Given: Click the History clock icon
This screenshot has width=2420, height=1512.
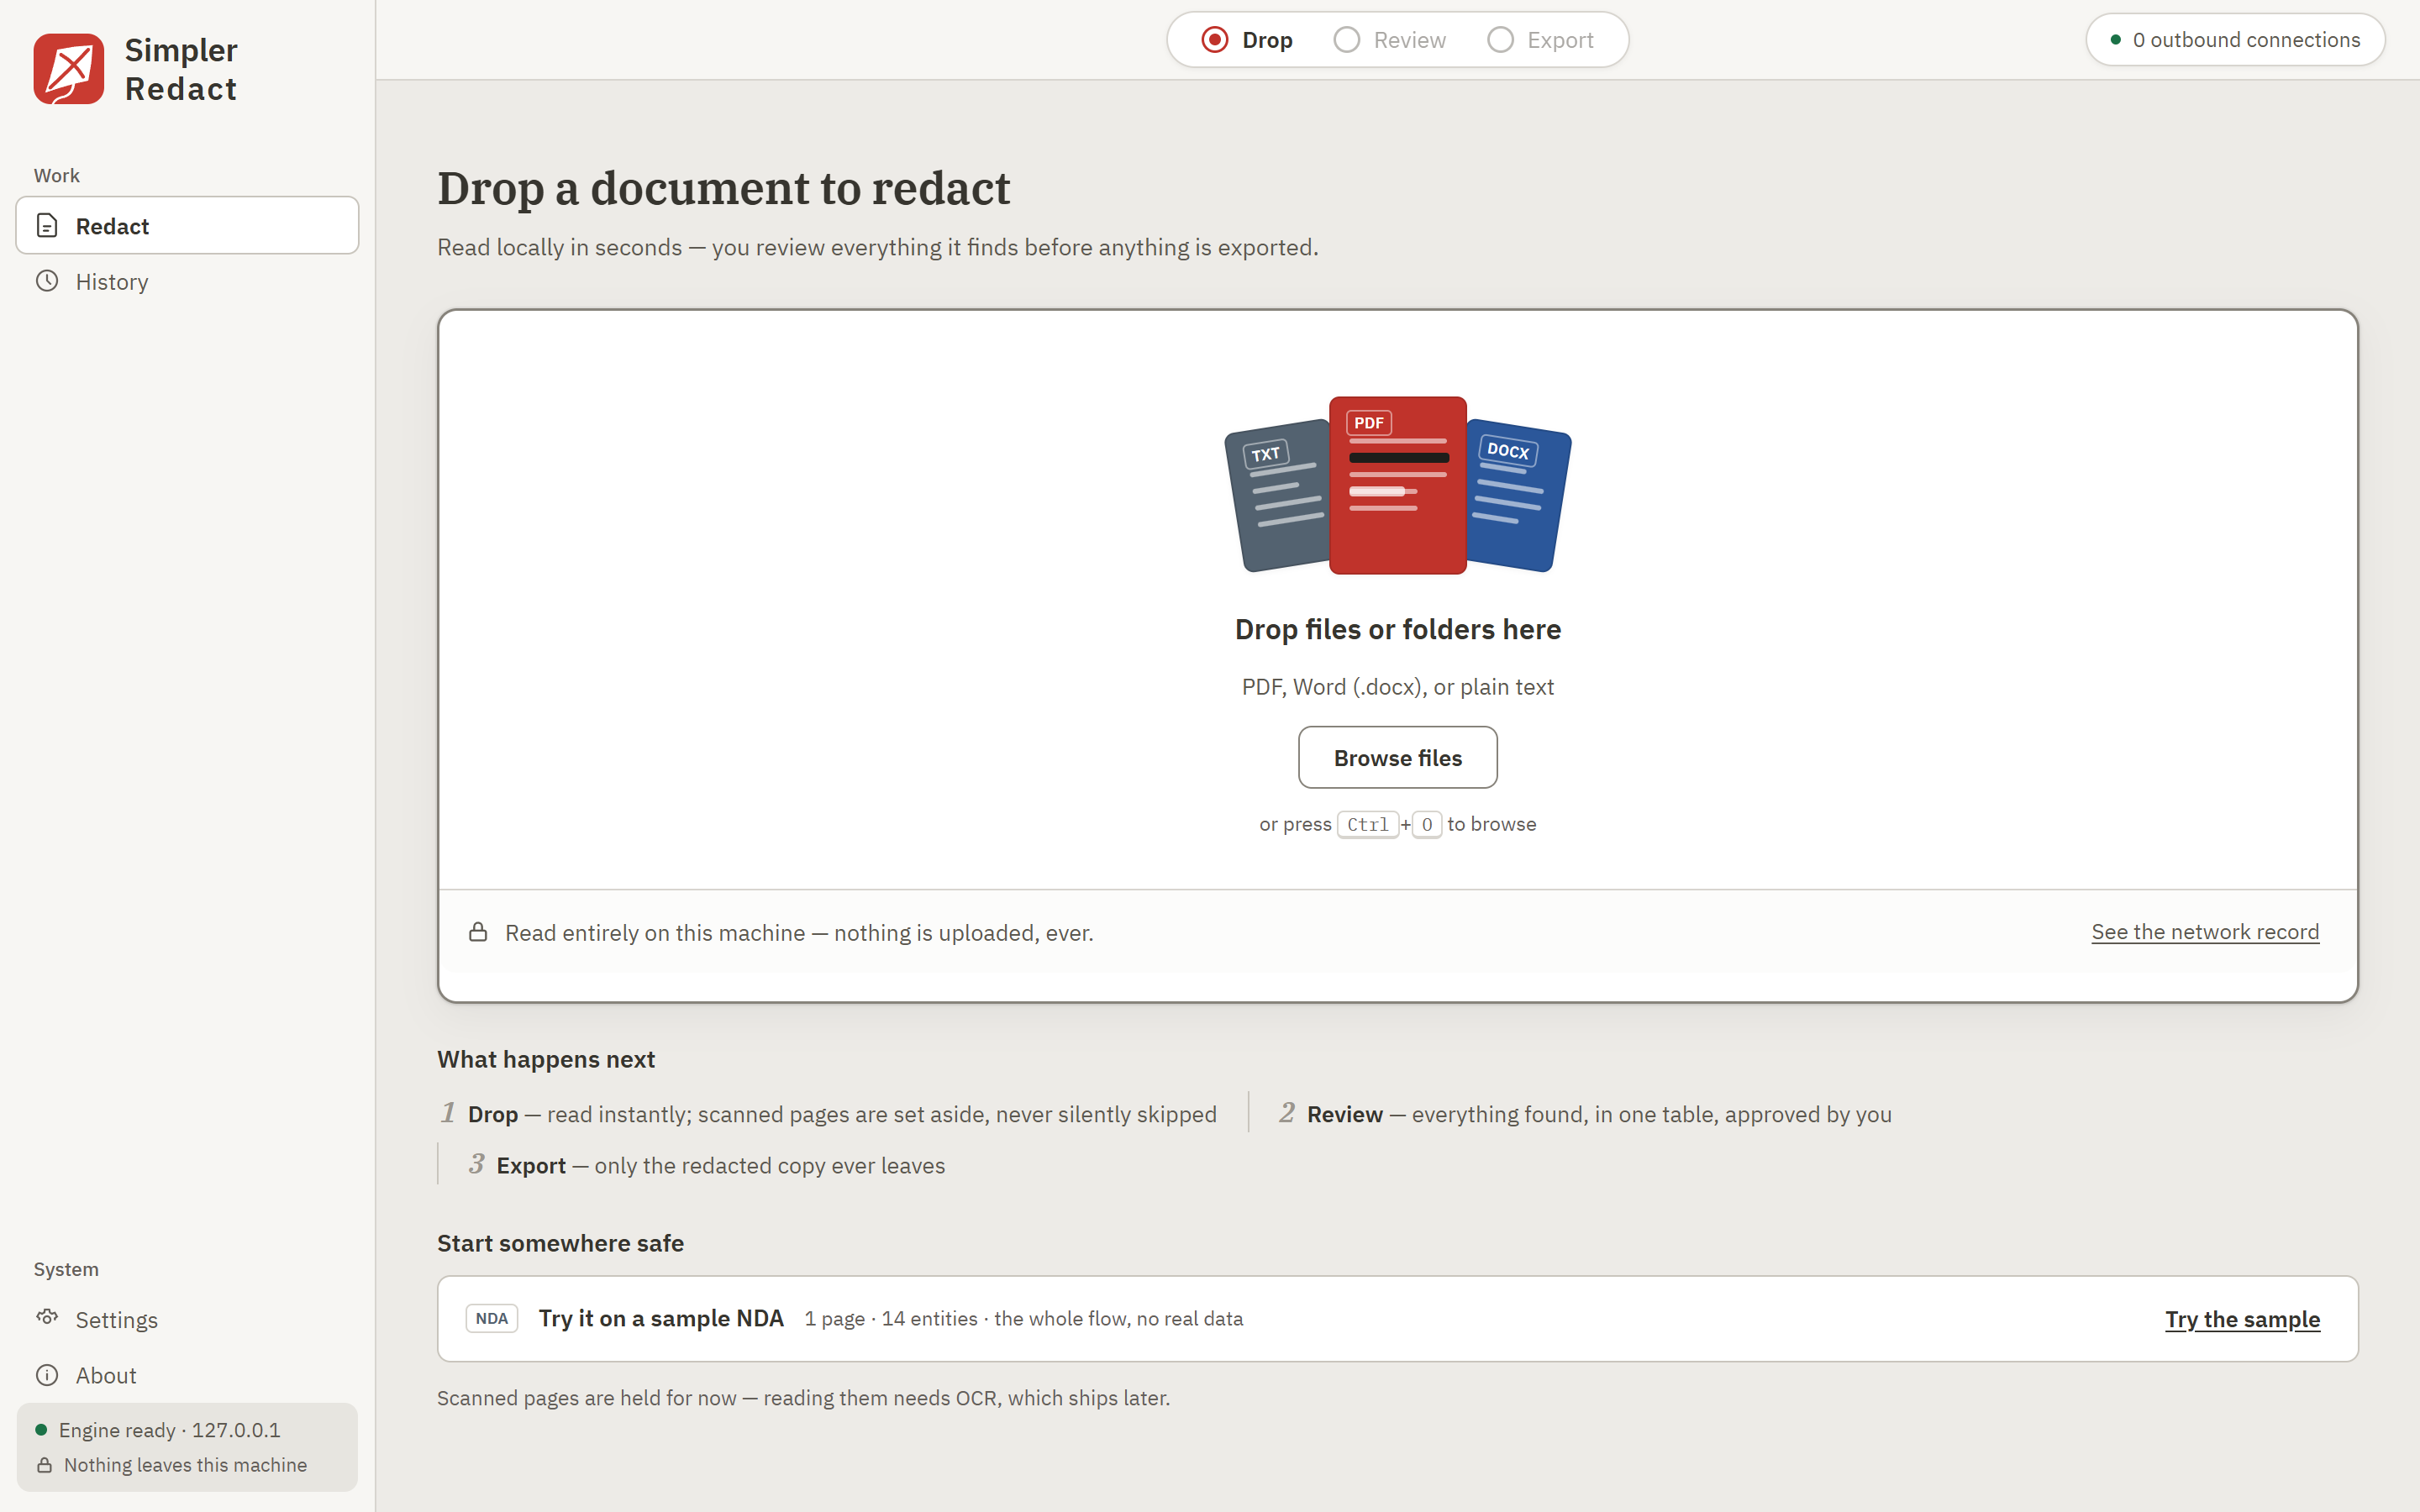Looking at the screenshot, I should click(x=47, y=281).
